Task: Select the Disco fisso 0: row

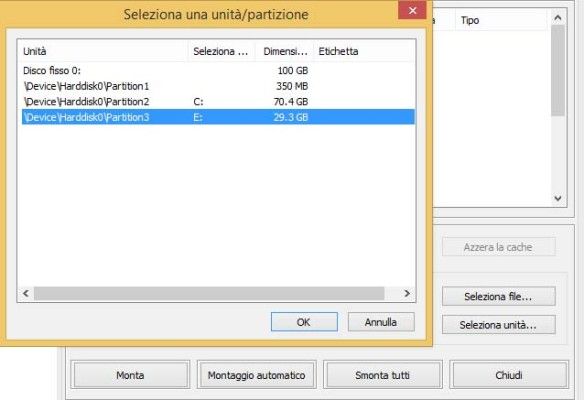Action: (x=218, y=70)
